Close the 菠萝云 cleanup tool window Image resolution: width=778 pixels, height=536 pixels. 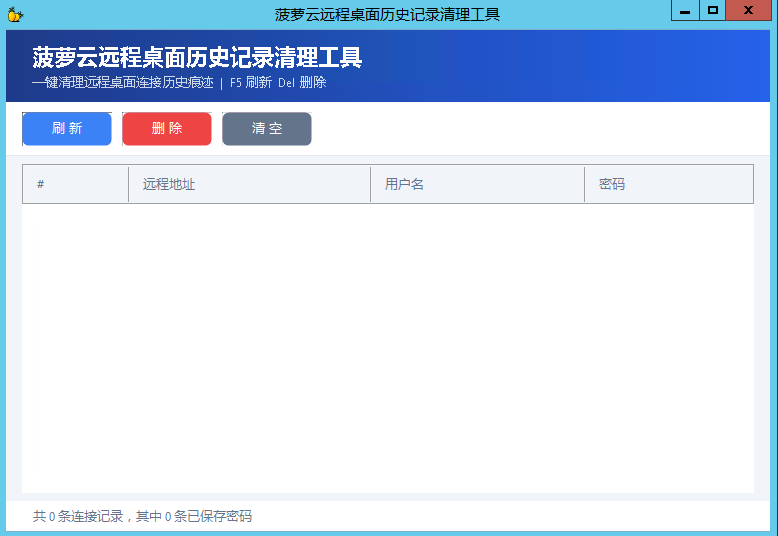tap(749, 11)
